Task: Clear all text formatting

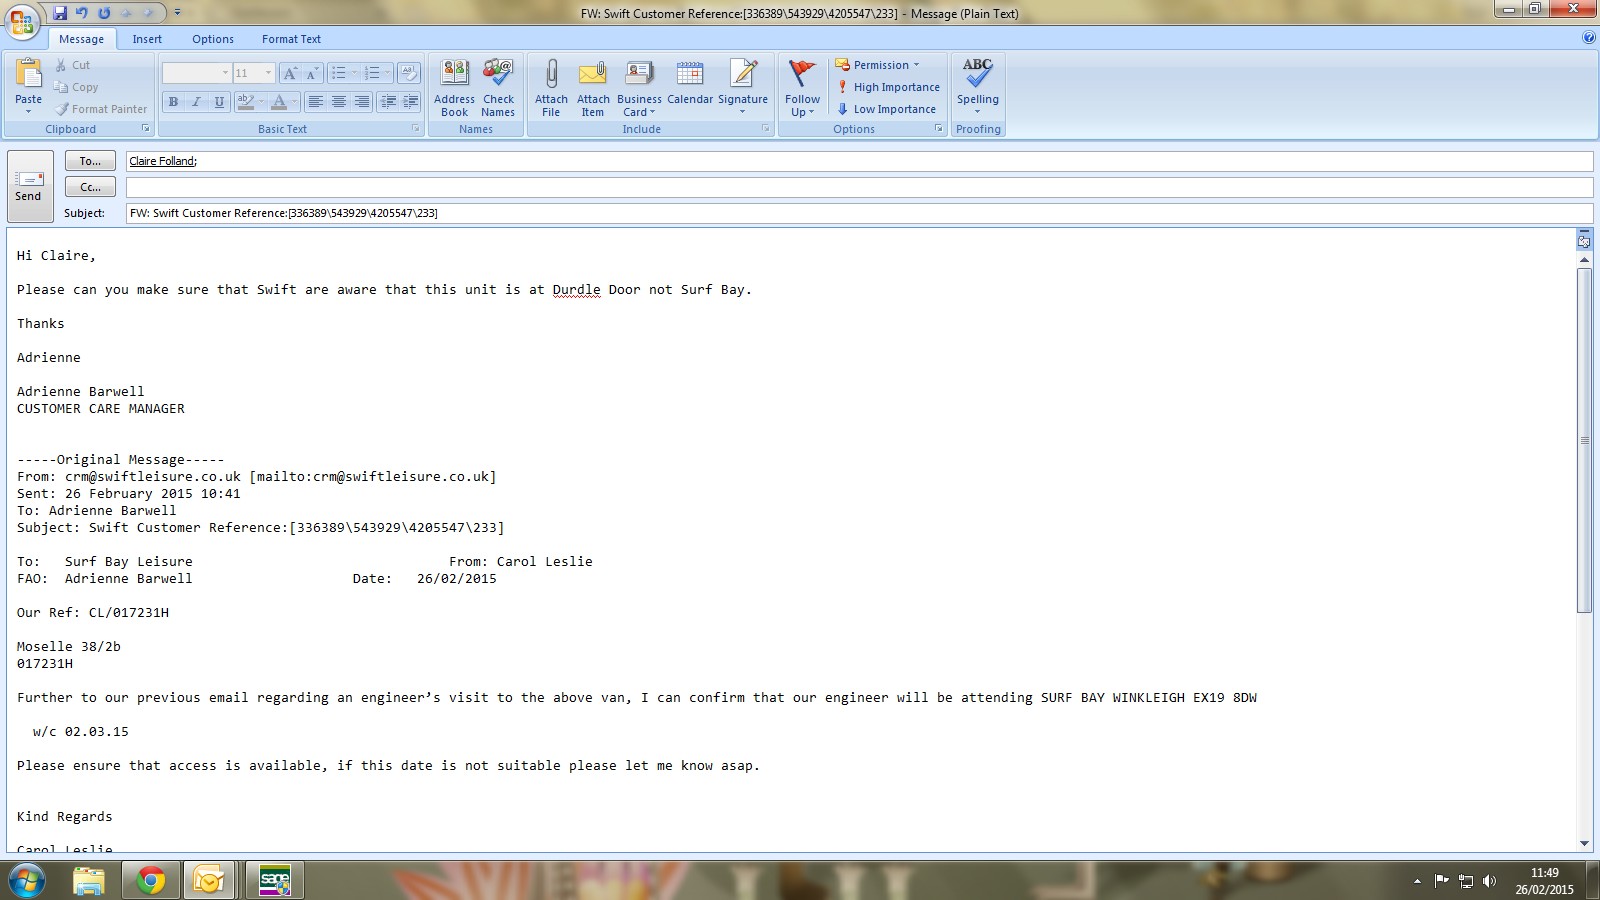Action: 408,73
